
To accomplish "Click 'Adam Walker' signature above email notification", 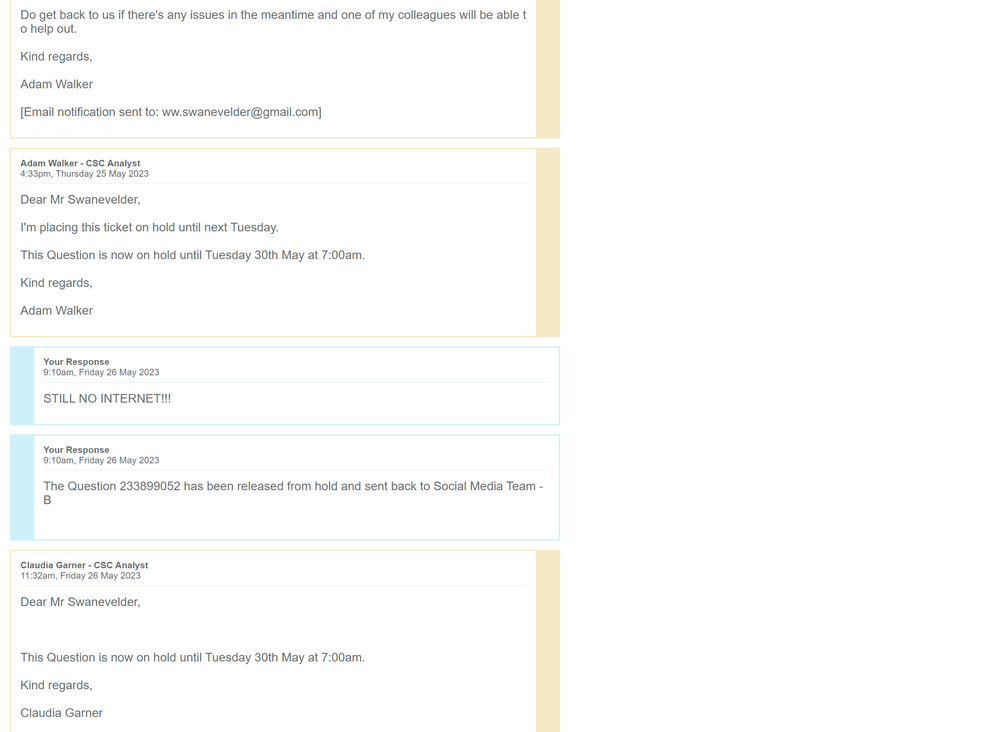I will pyautogui.click(x=57, y=84).
